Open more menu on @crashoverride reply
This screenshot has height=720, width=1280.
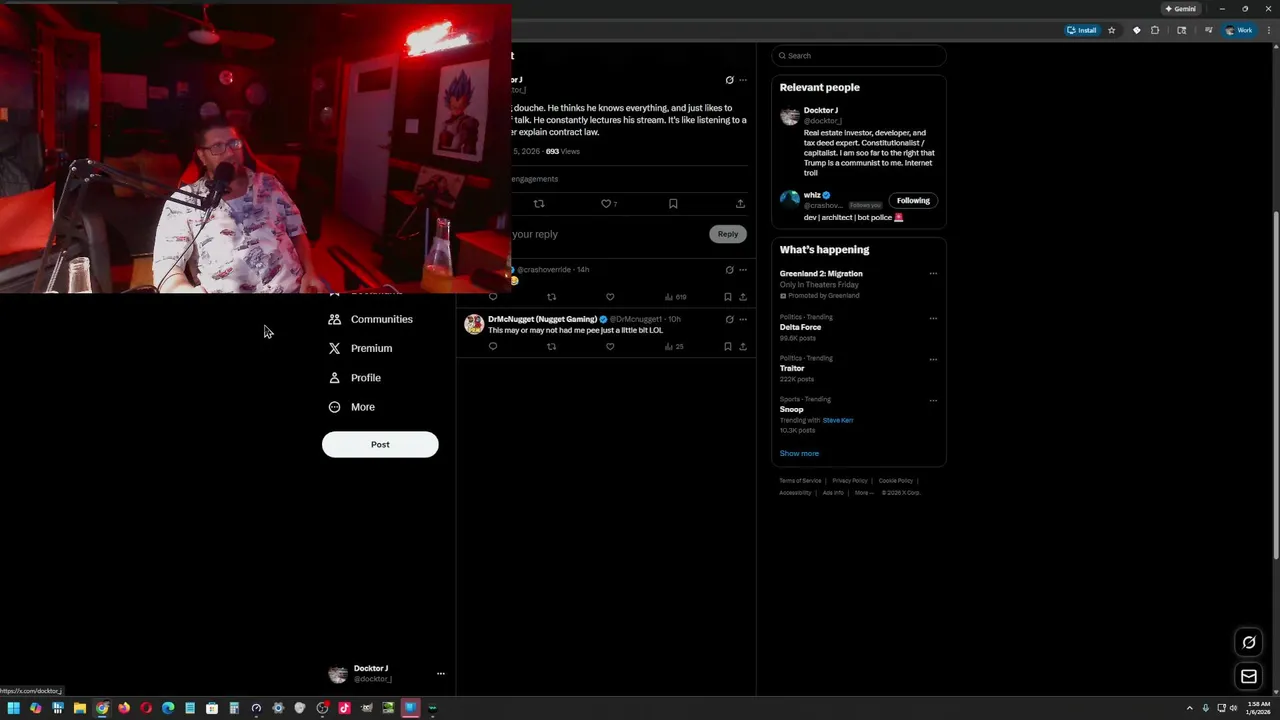[x=743, y=270]
